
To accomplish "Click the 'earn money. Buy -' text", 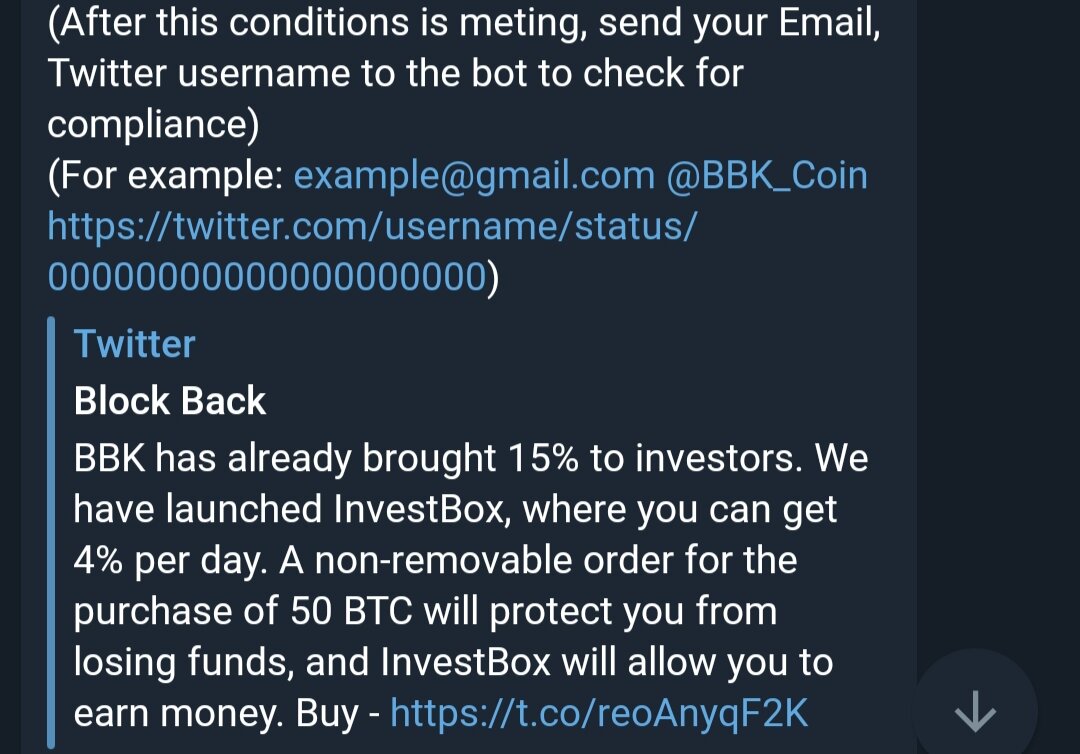I will pos(227,713).
